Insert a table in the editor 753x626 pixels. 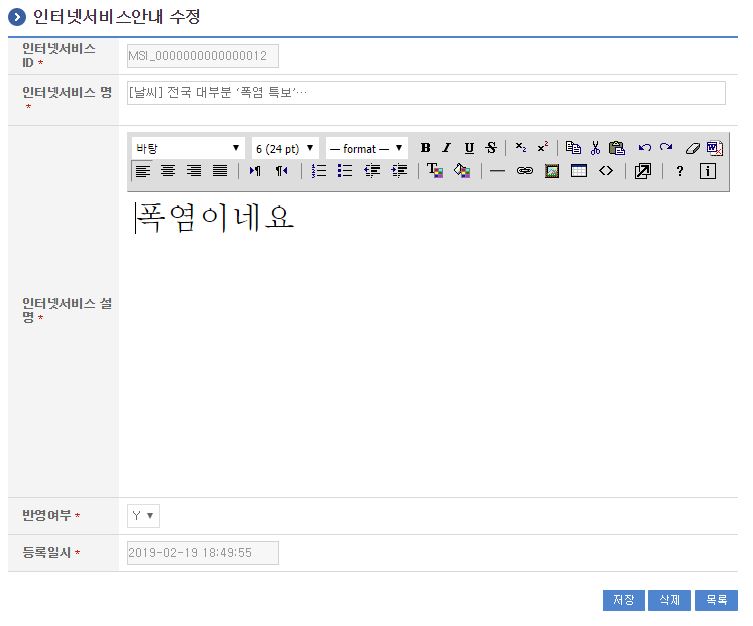coord(578,171)
